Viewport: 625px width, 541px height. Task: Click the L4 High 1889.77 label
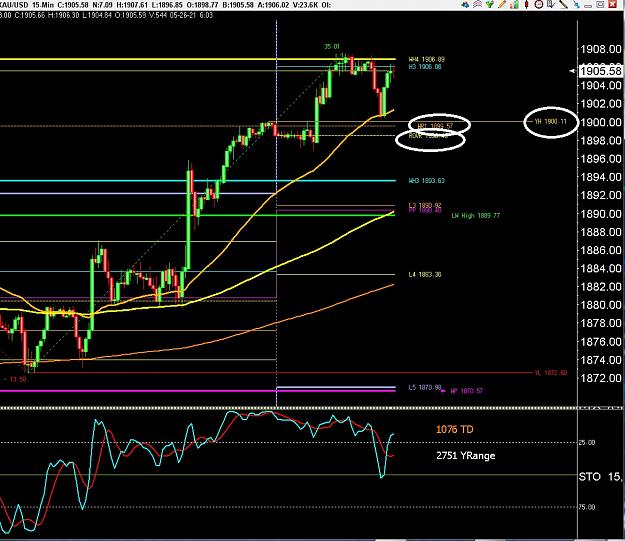point(476,216)
